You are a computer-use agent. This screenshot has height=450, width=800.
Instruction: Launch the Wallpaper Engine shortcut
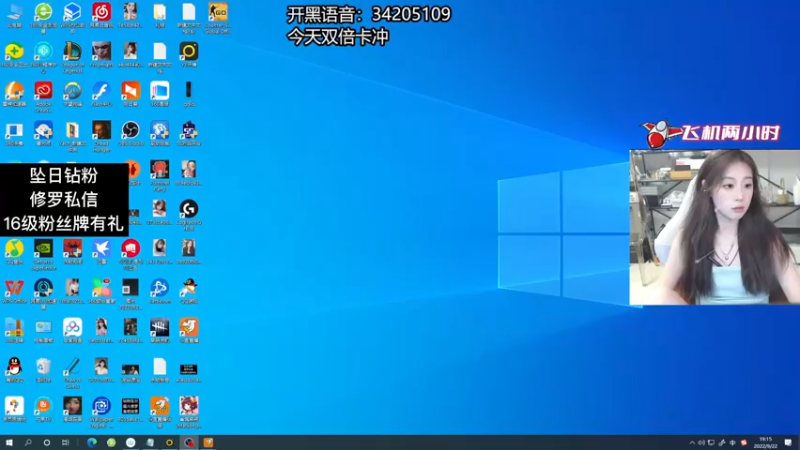[x=102, y=406]
